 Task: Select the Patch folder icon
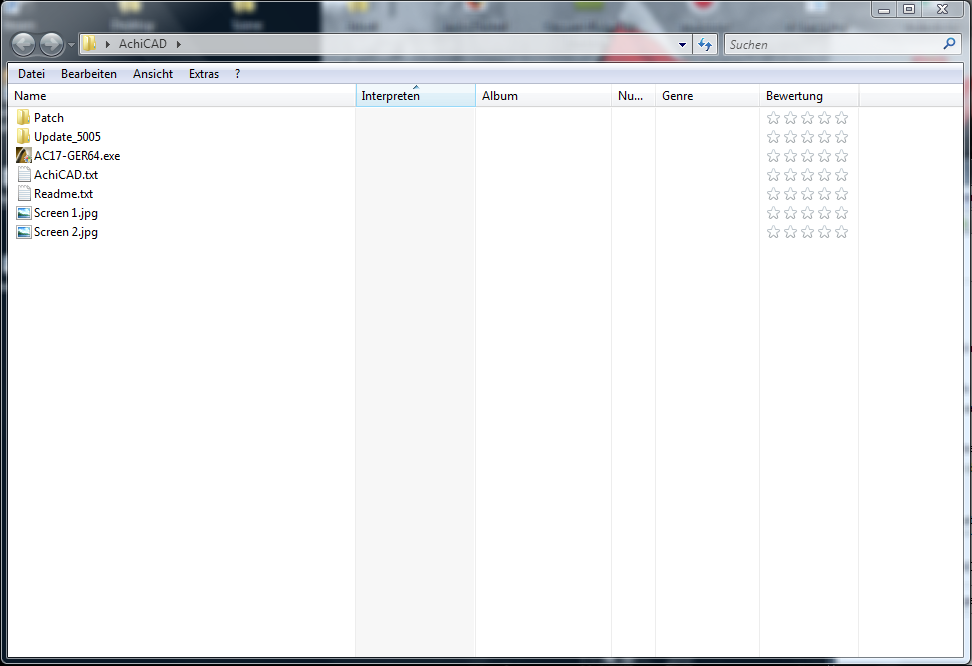(24, 117)
